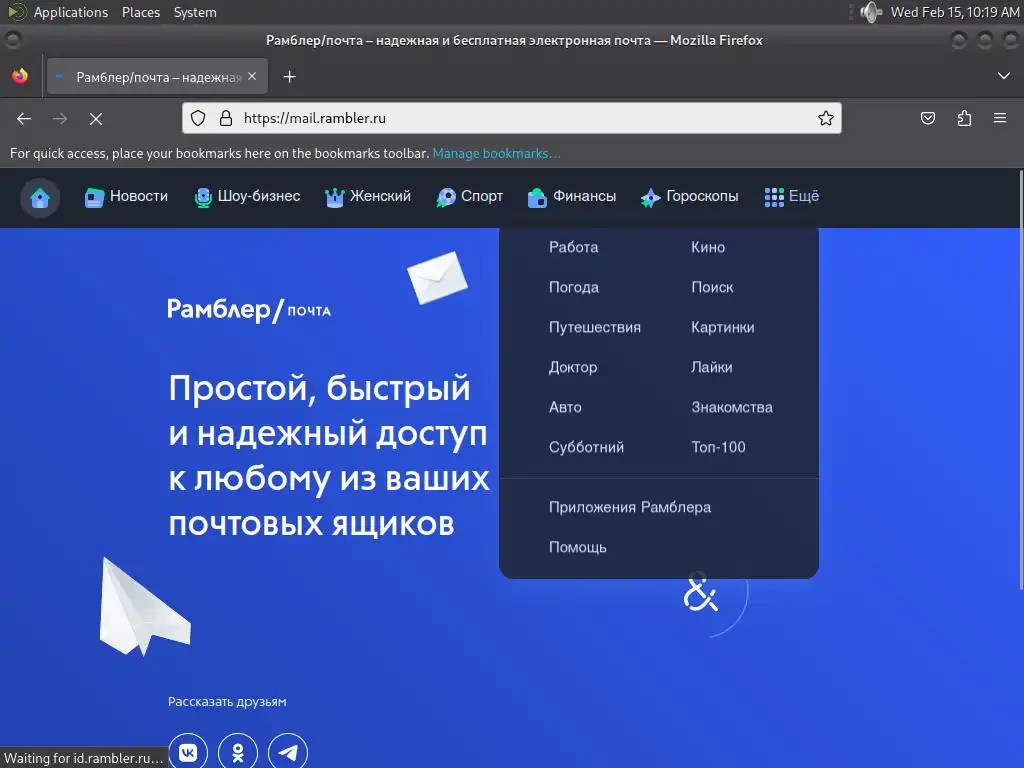Share via VK icon

coord(188,752)
